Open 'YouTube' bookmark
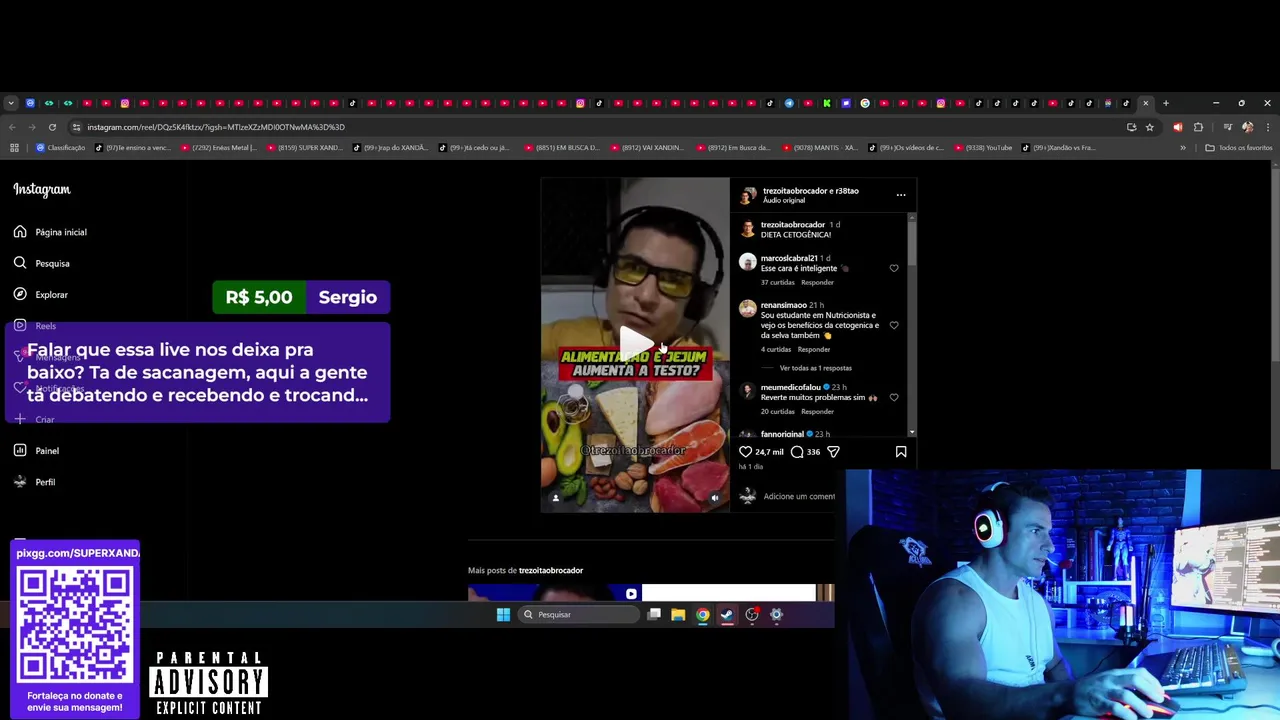This screenshot has width=1280, height=720. click(982, 148)
